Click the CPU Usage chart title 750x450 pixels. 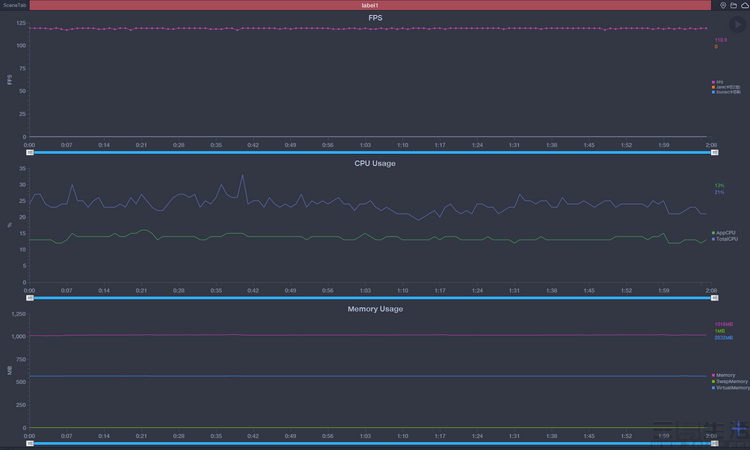(x=375, y=163)
